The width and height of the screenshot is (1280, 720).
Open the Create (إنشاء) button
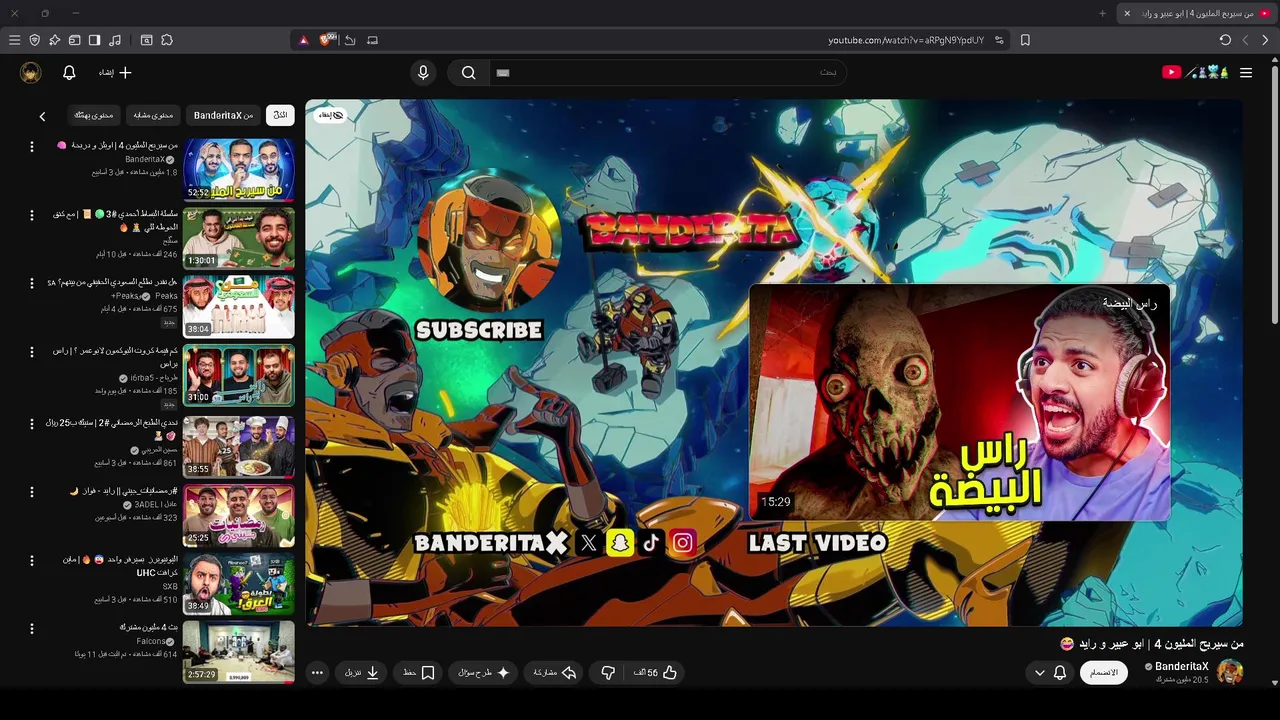pos(115,72)
